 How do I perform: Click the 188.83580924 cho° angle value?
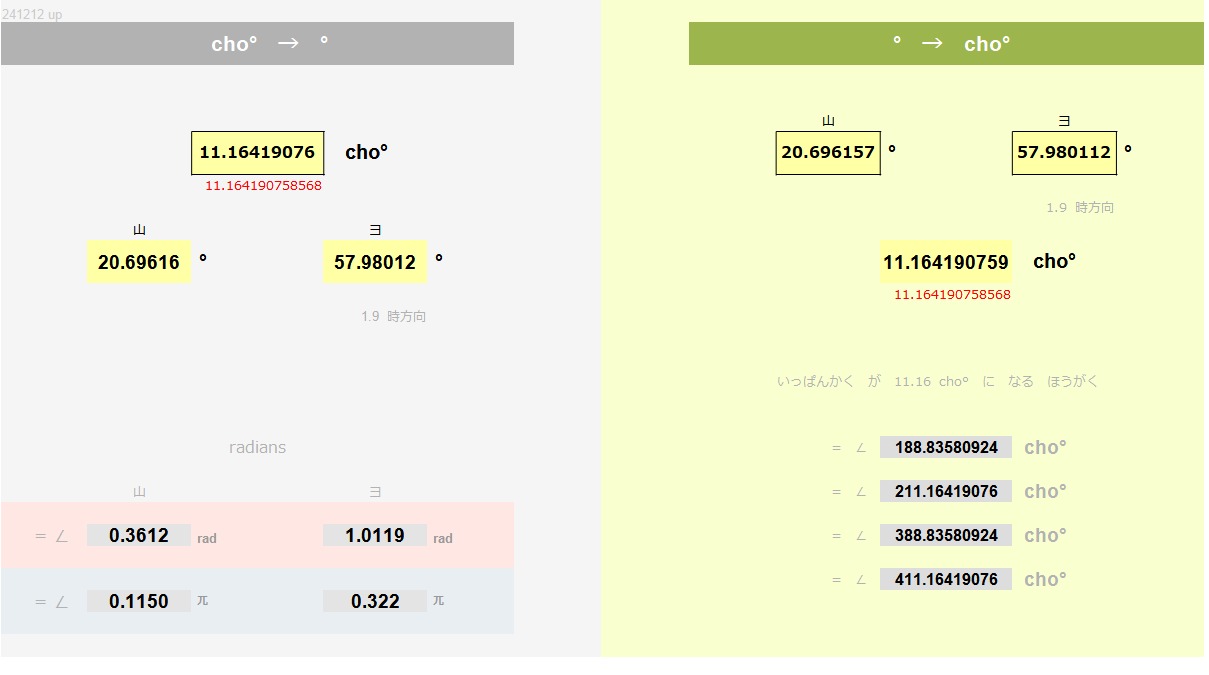click(946, 447)
